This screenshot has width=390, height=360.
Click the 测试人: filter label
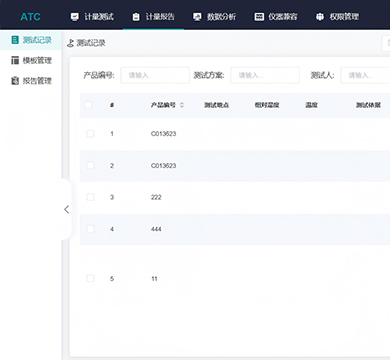click(322, 75)
